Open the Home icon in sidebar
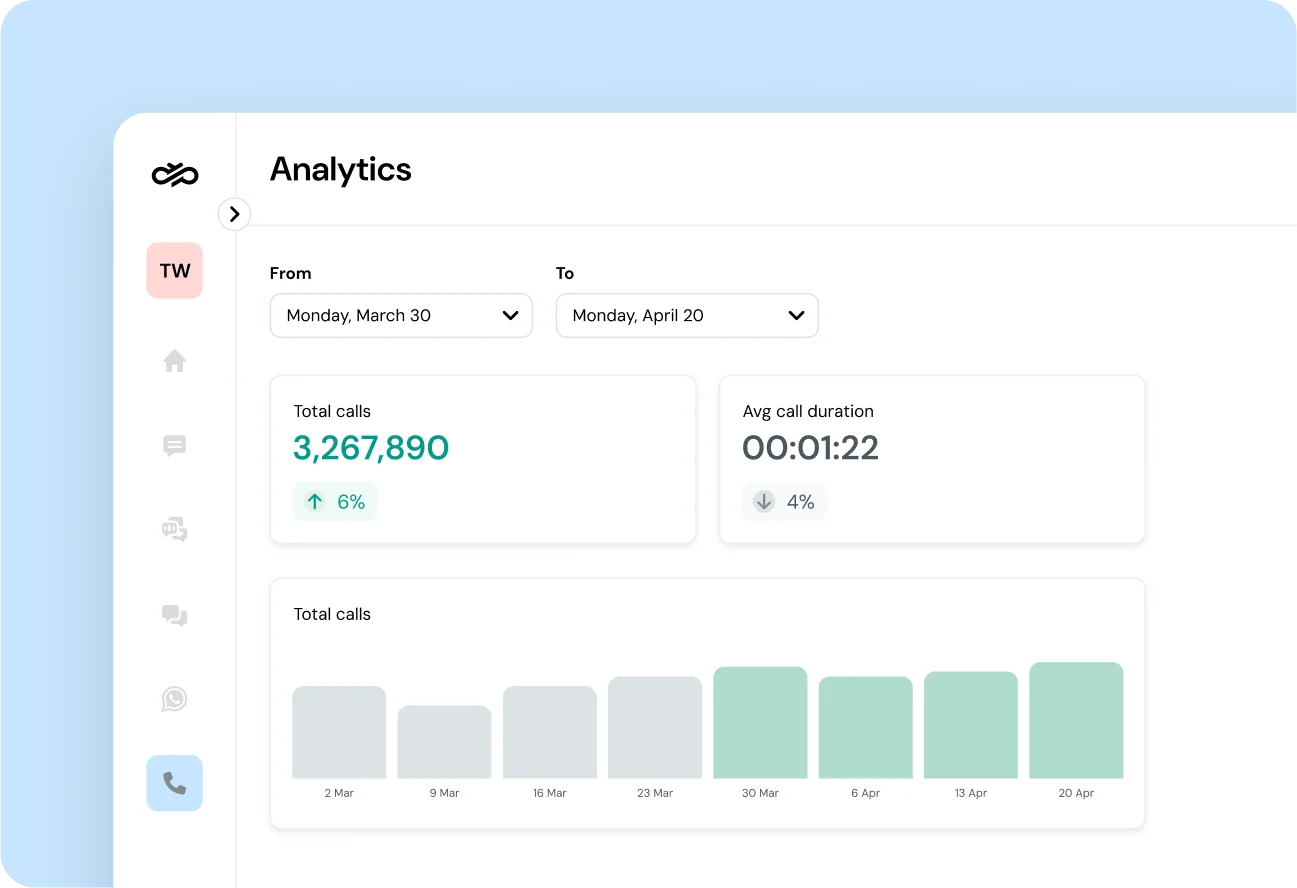Image resolution: width=1297 pixels, height=888 pixels. tap(175, 361)
